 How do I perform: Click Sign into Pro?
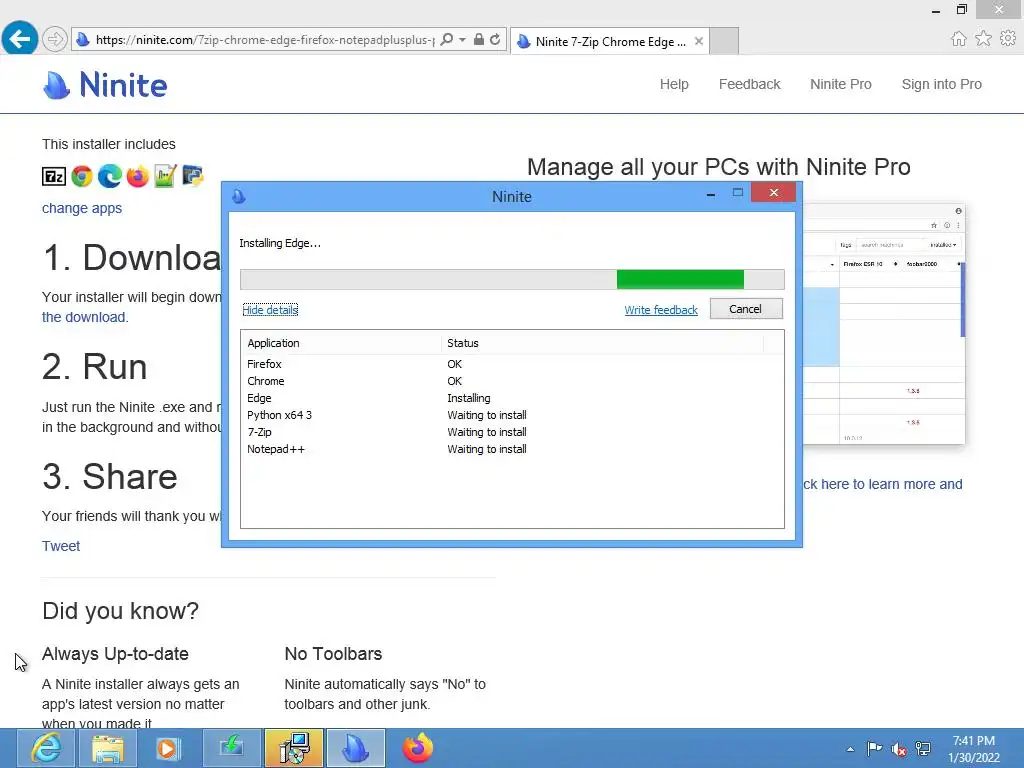point(941,84)
